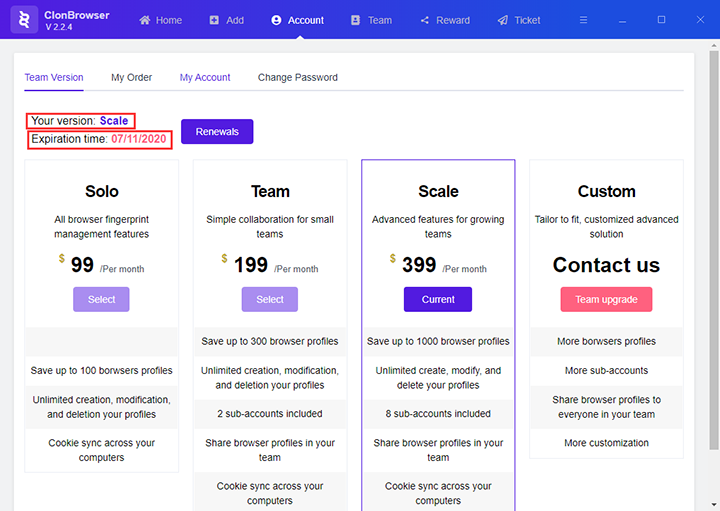This screenshot has width=720, height=511.
Task: Click 'Save up to 300 browser profiles'
Action: [270, 341]
